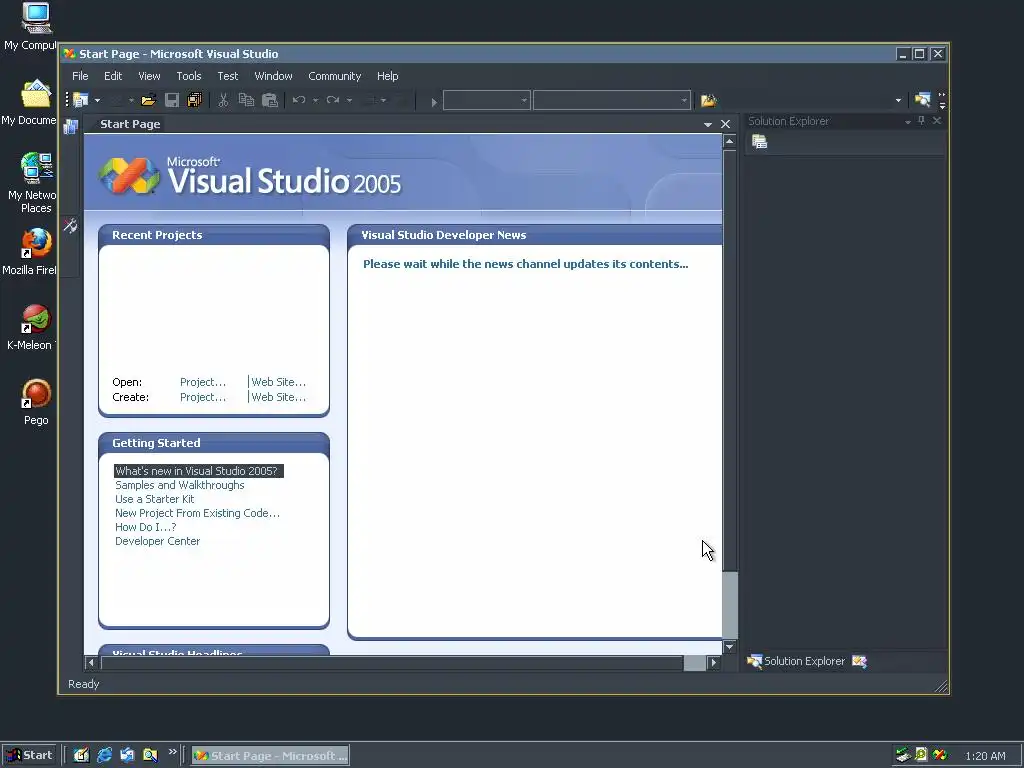The width and height of the screenshot is (1024, 768).
Task: Click the Visual Studio 2005 logo banner
Action: tap(251, 176)
